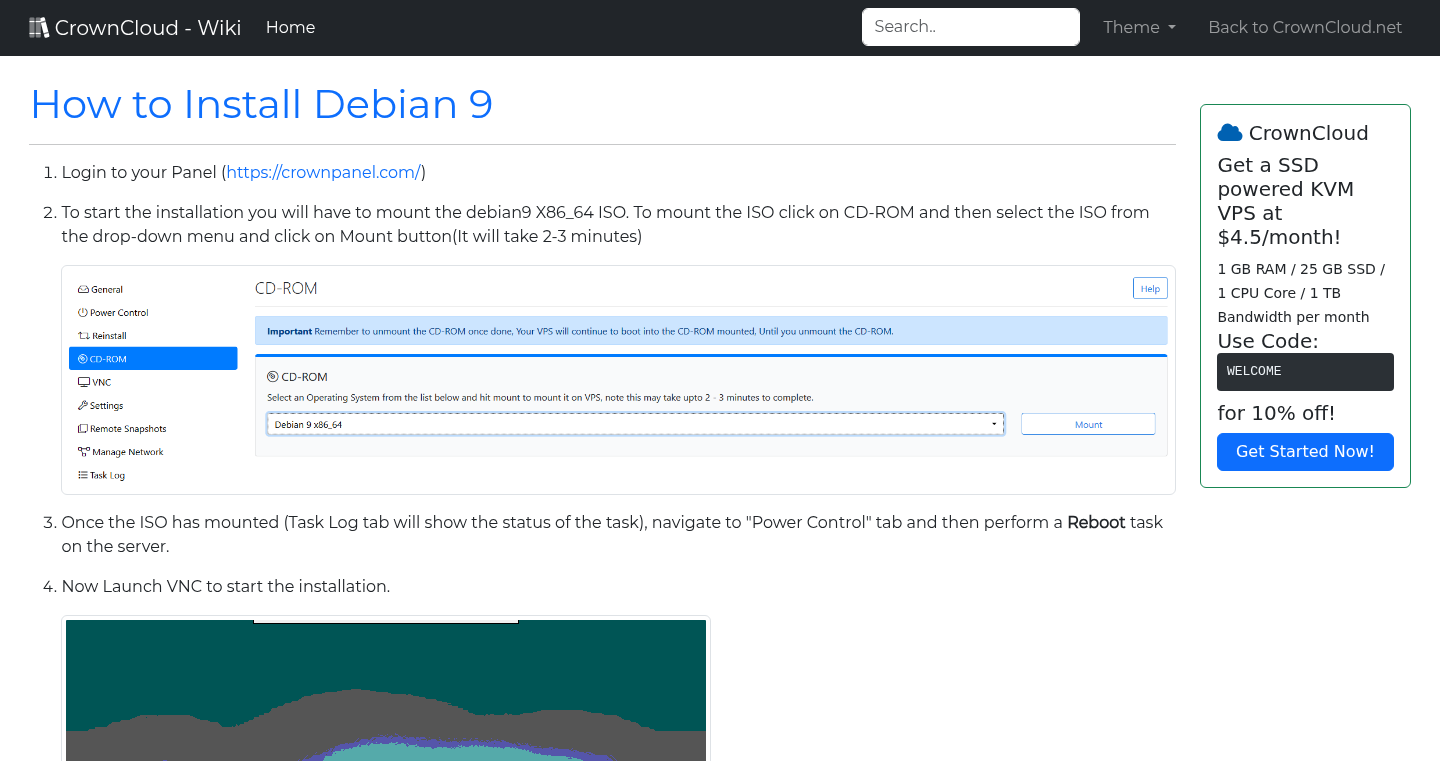Click Get Started Now!
1440x761 pixels.
(x=1305, y=452)
